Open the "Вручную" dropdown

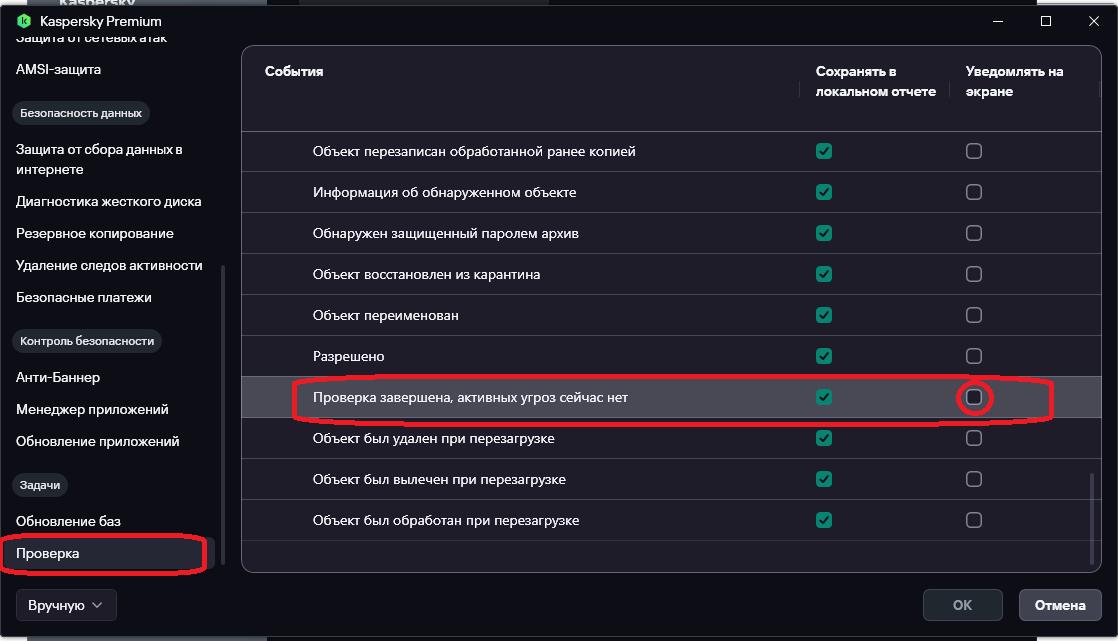(66, 605)
